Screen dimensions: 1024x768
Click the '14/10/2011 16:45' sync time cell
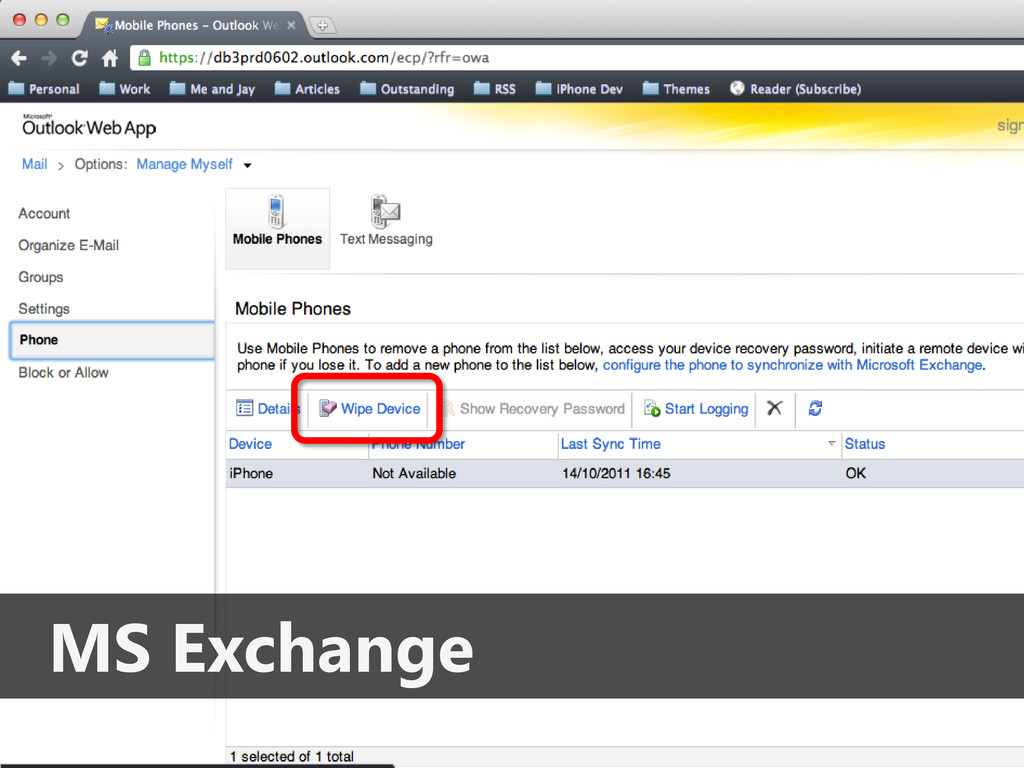tap(616, 473)
